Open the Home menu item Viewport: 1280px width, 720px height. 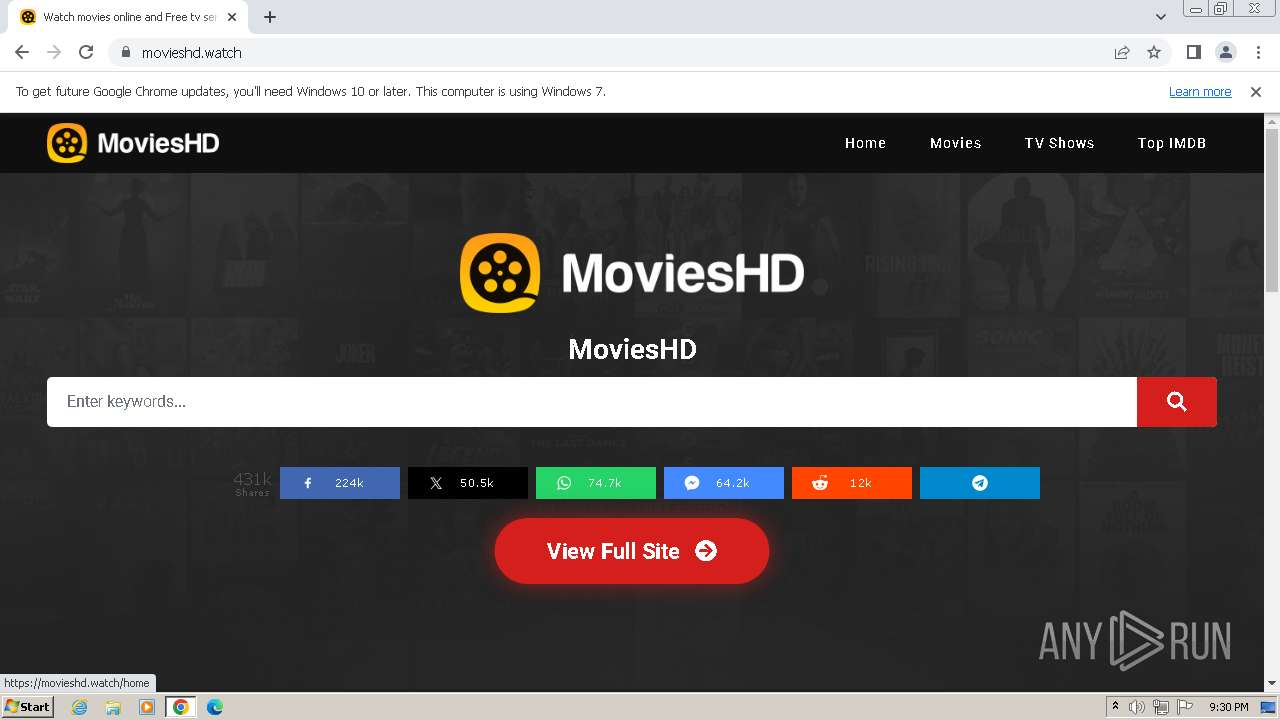point(865,143)
